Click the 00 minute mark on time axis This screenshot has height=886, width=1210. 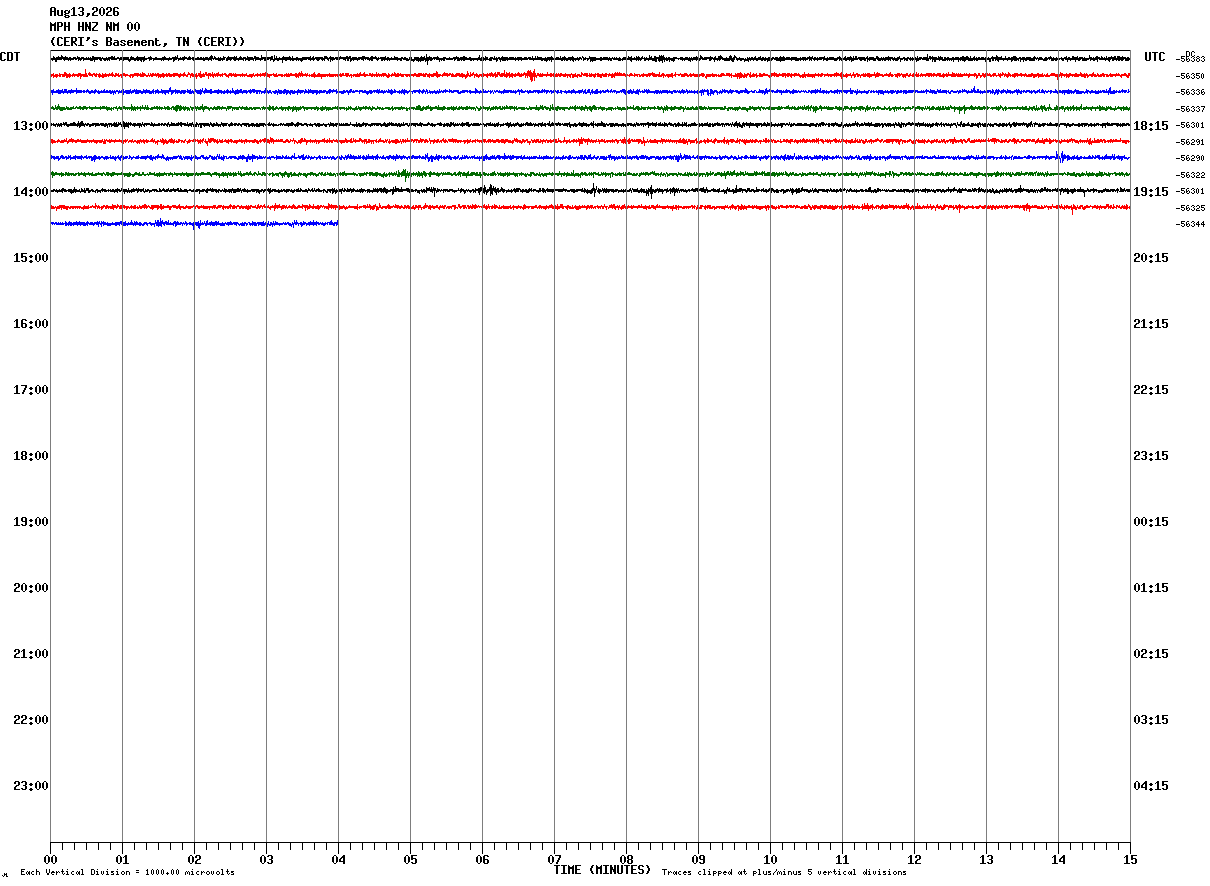[x=50, y=860]
